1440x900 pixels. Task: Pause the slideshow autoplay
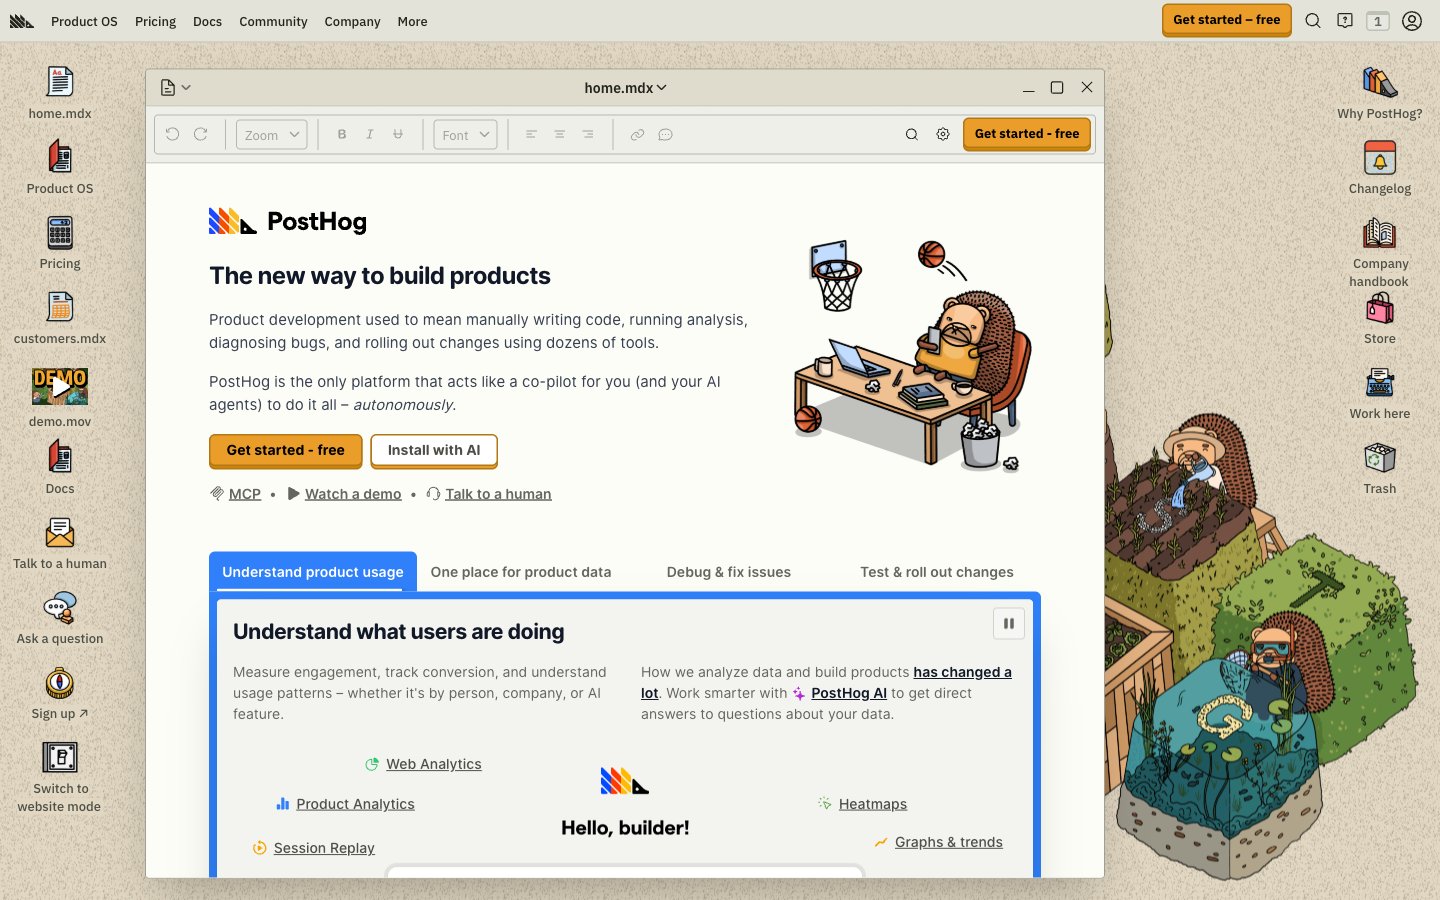coord(1009,623)
